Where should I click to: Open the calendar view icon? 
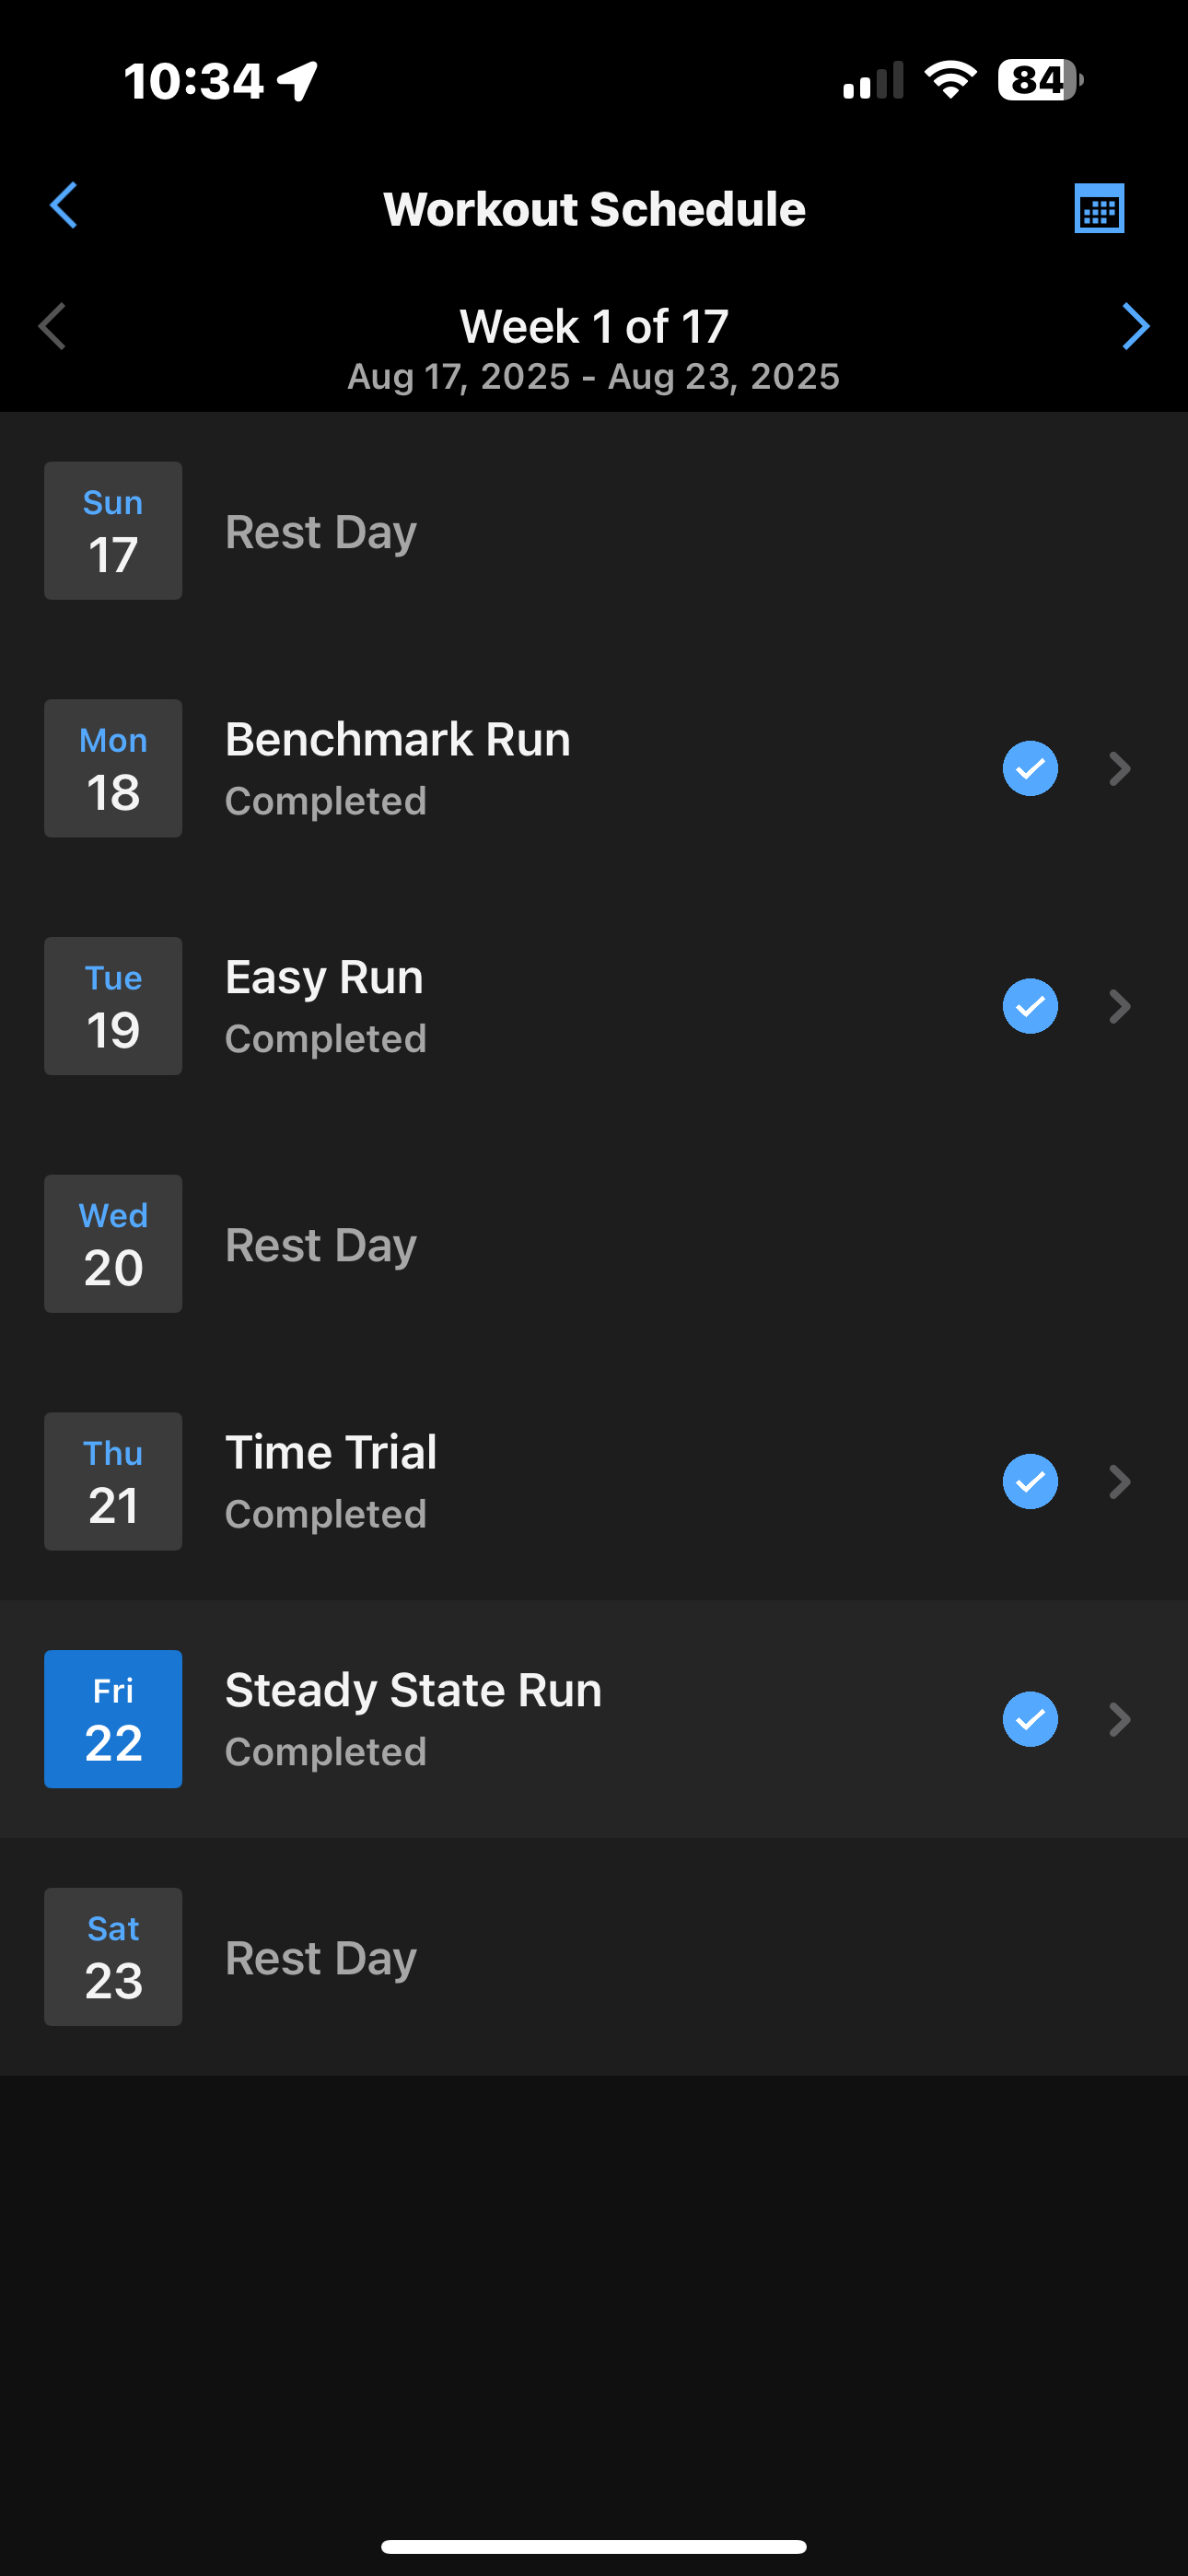1098,208
